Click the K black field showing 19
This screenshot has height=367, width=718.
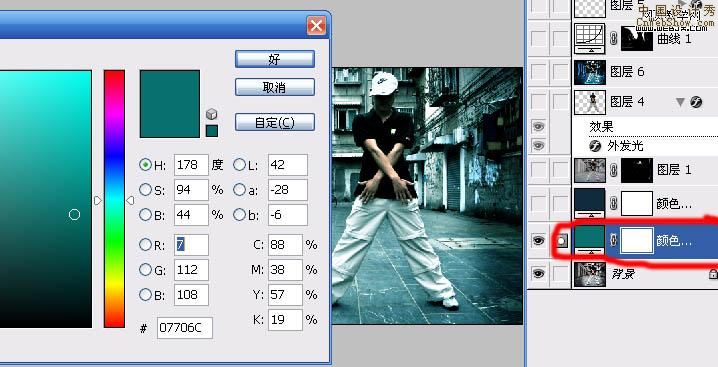[x=285, y=319]
